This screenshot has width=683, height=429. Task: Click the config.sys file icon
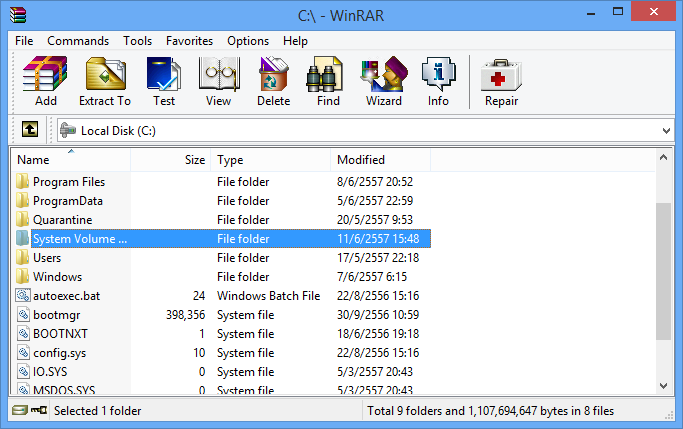(x=23, y=352)
